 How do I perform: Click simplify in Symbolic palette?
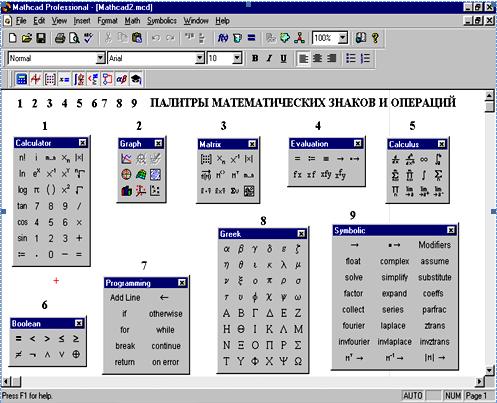[x=394, y=277]
